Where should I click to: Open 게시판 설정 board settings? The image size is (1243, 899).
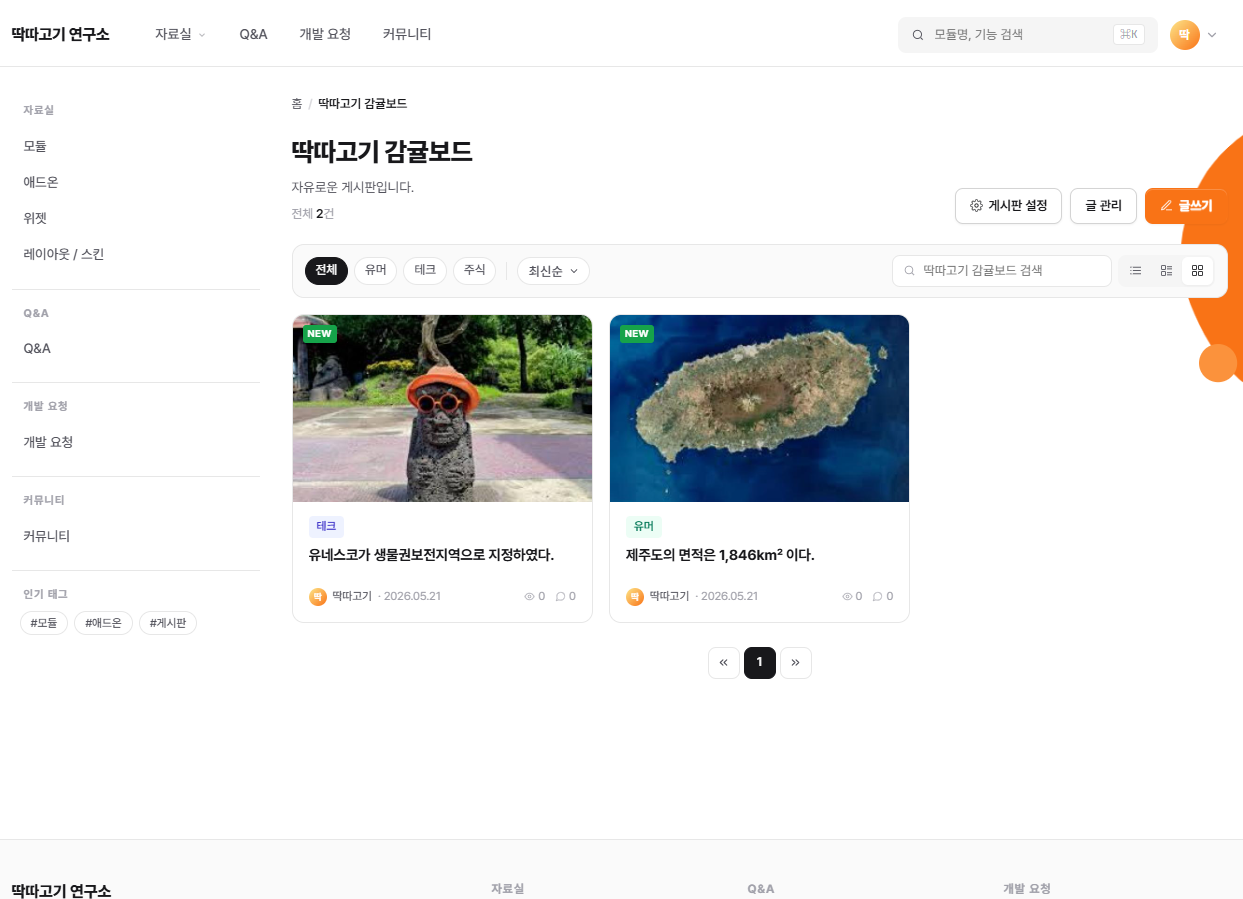[x=1008, y=206]
